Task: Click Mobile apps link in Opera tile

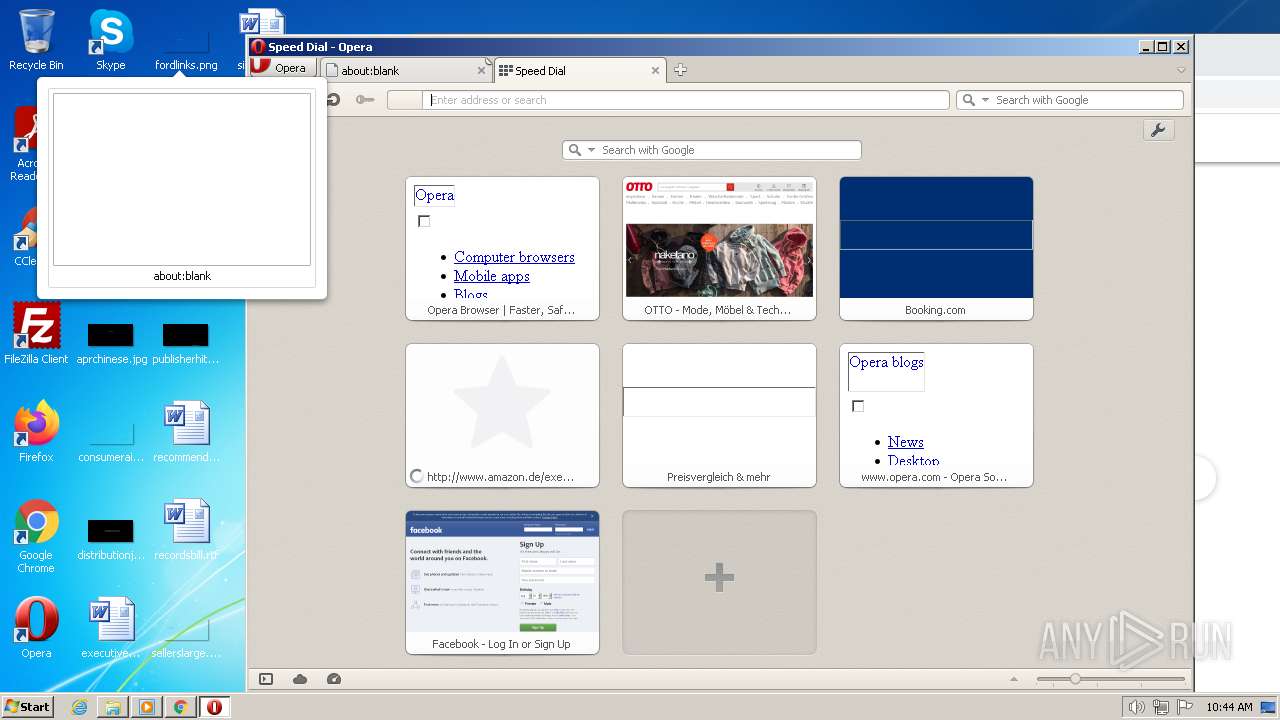Action: click(492, 276)
